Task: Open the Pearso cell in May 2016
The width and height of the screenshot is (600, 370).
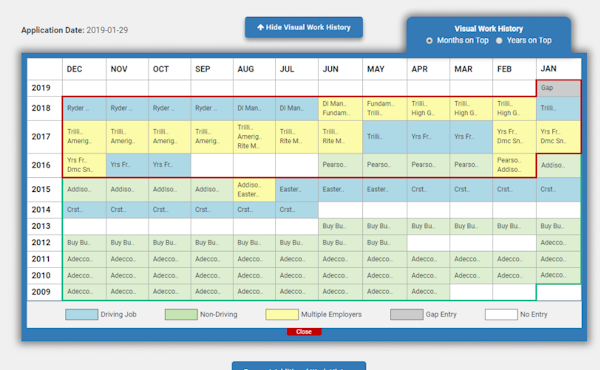Action: (x=385, y=165)
